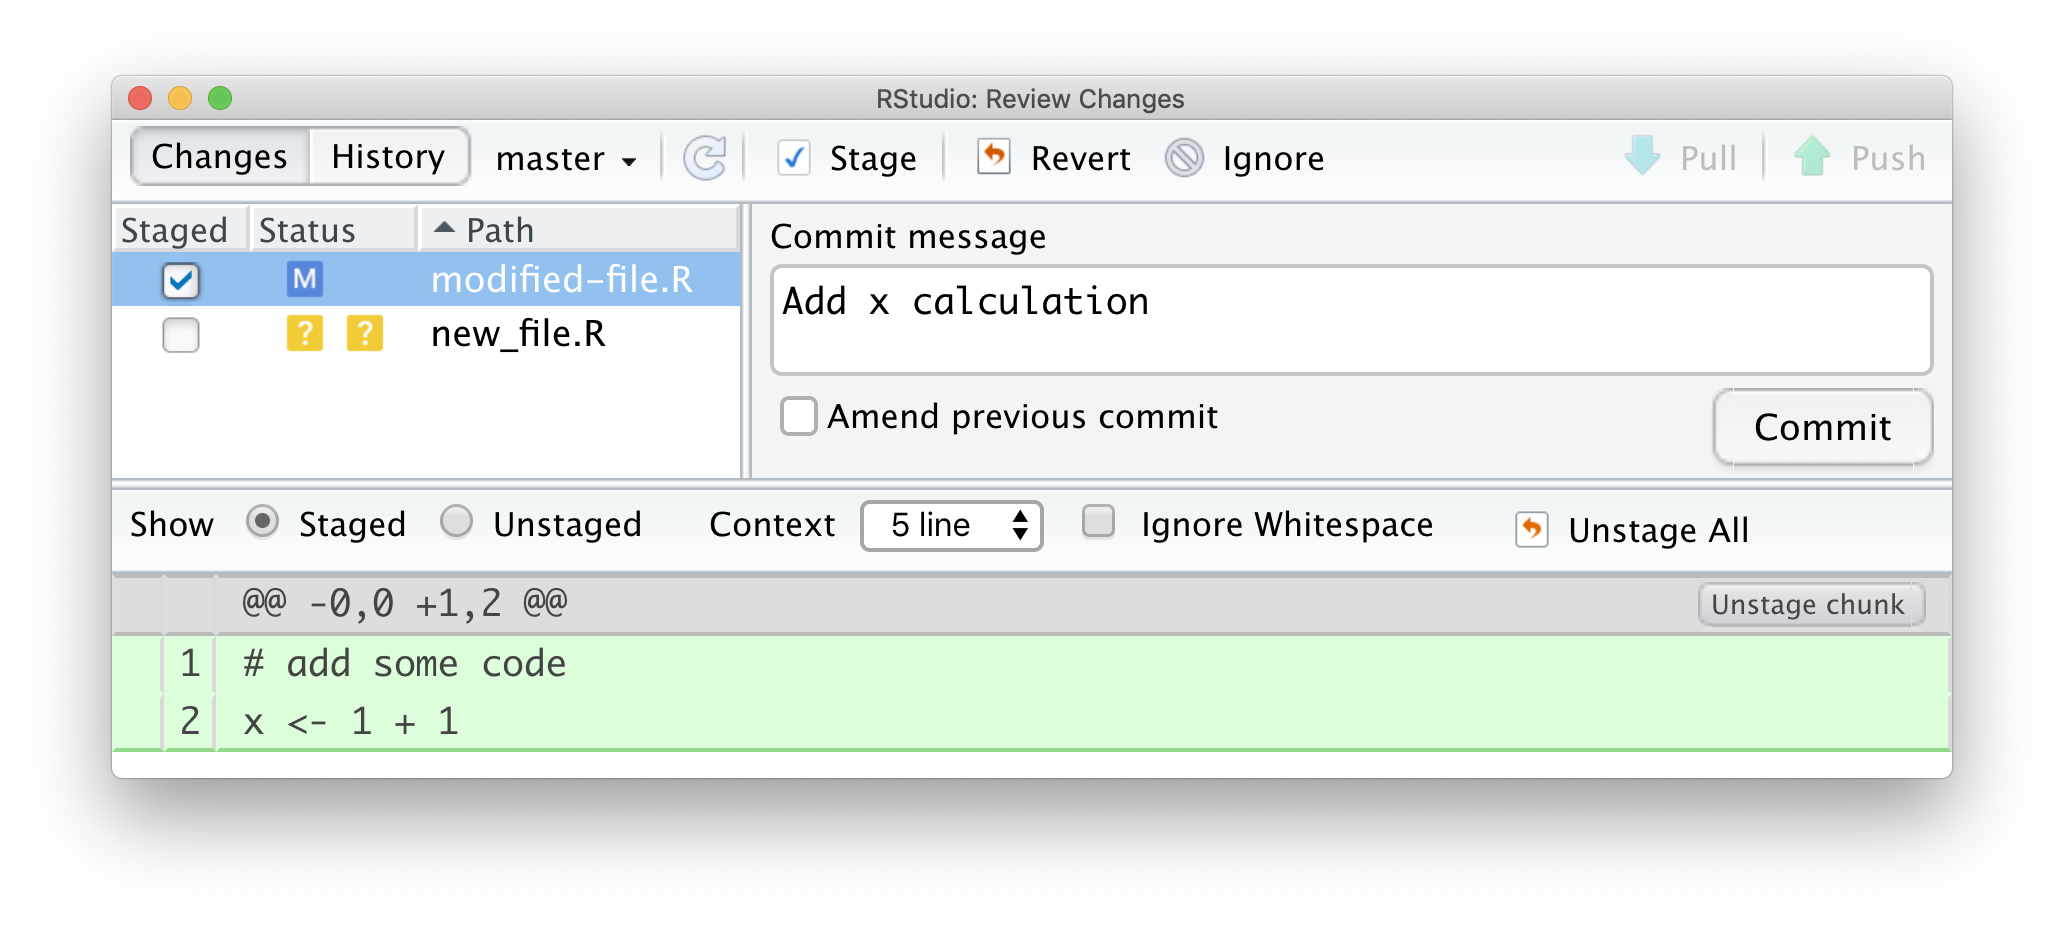Click the Path column sort arrow
2064x926 pixels.
tap(444, 227)
